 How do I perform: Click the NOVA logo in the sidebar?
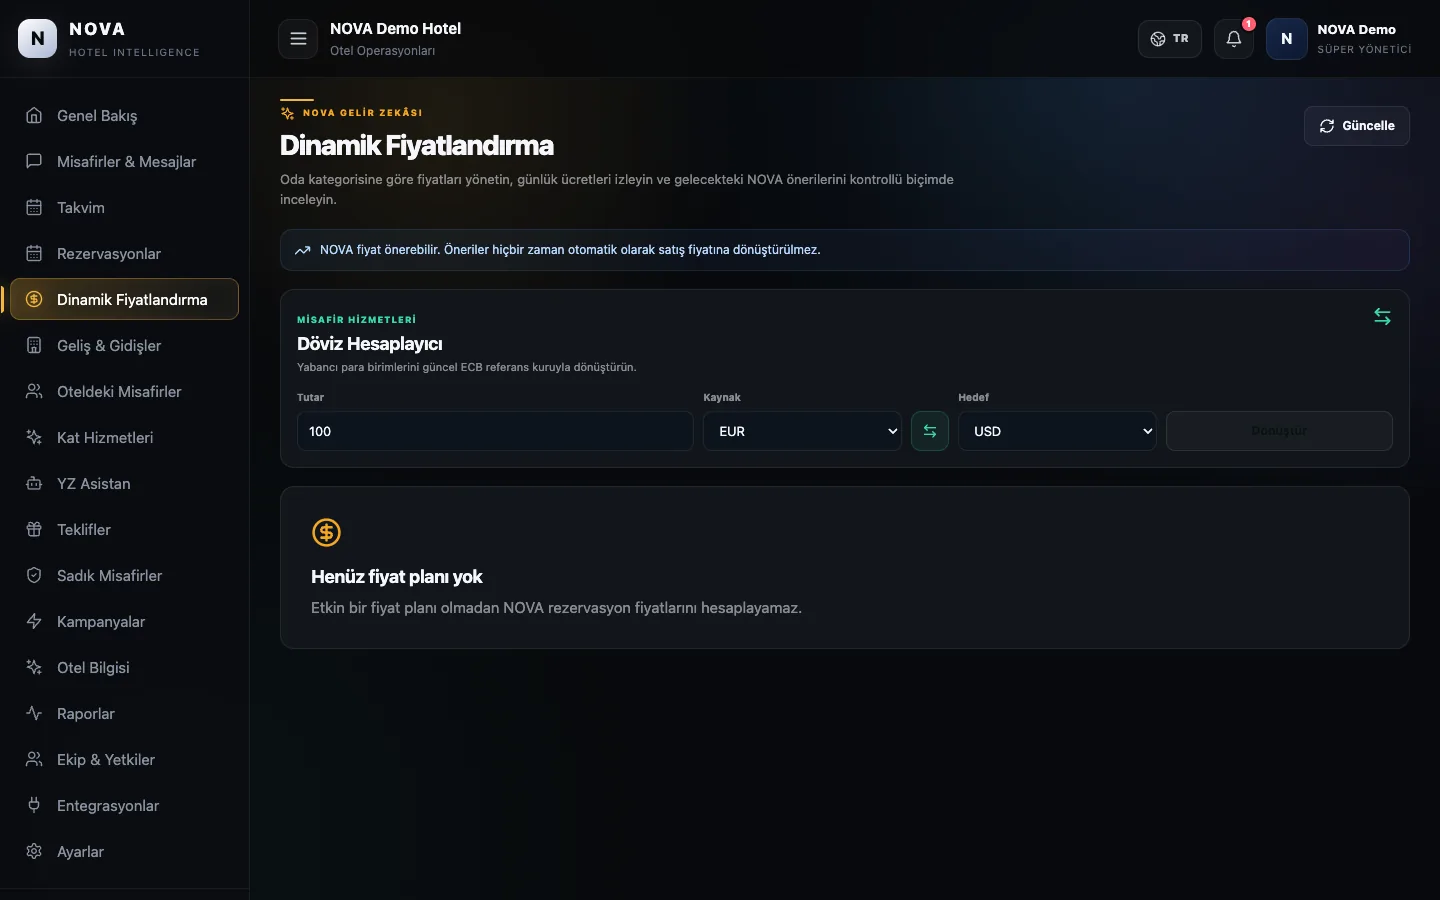(38, 39)
